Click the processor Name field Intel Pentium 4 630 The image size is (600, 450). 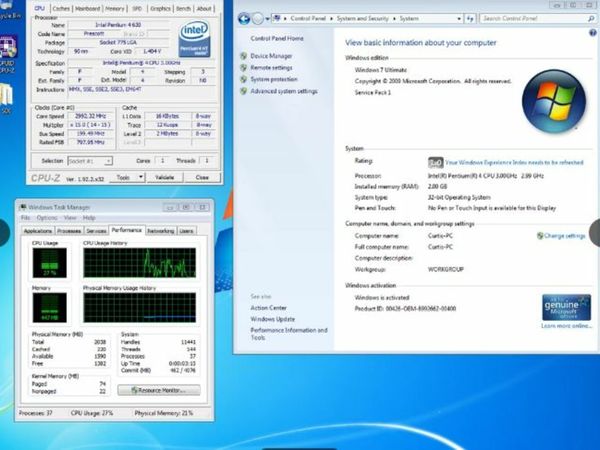118,25
